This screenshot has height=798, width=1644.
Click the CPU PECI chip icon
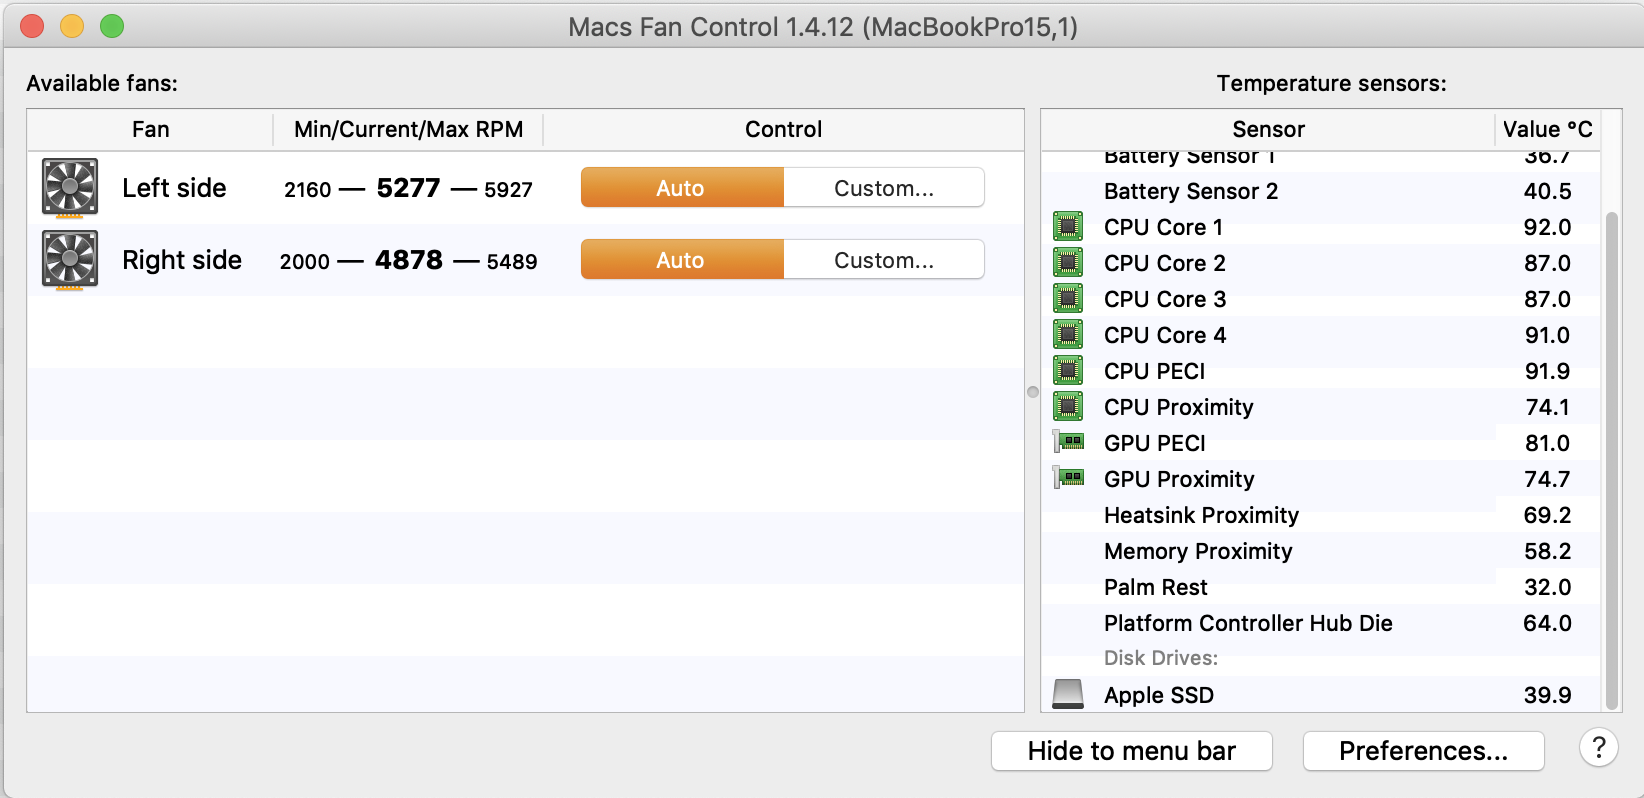[x=1068, y=371]
